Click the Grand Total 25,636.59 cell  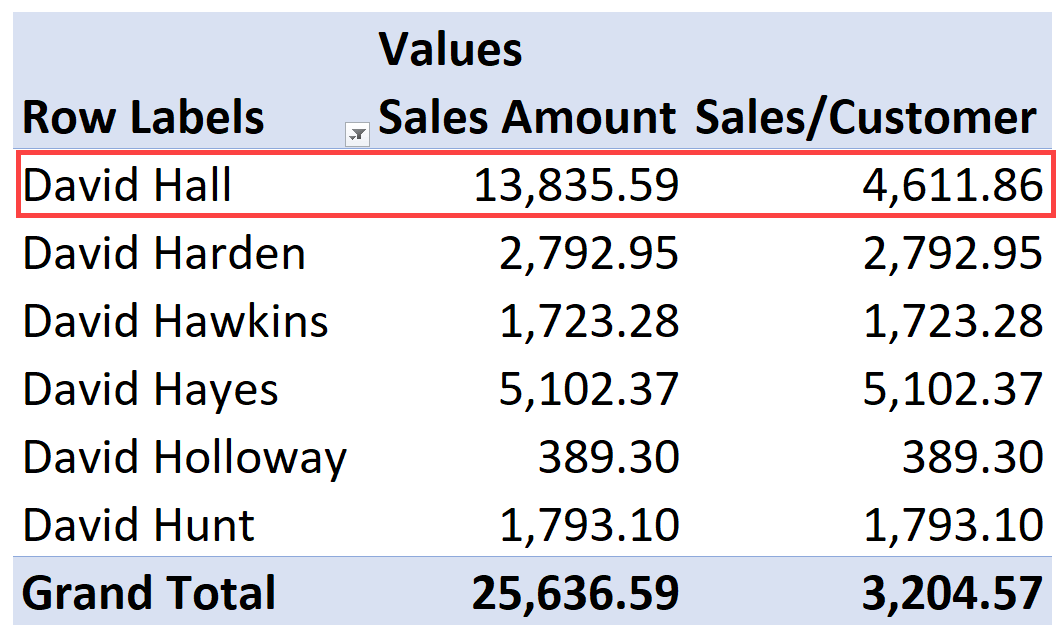[575, 593]
